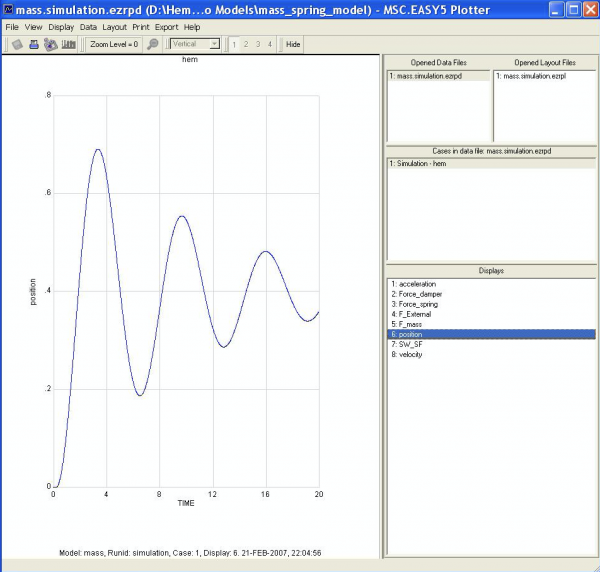Click the Cases in data file header

492,151
